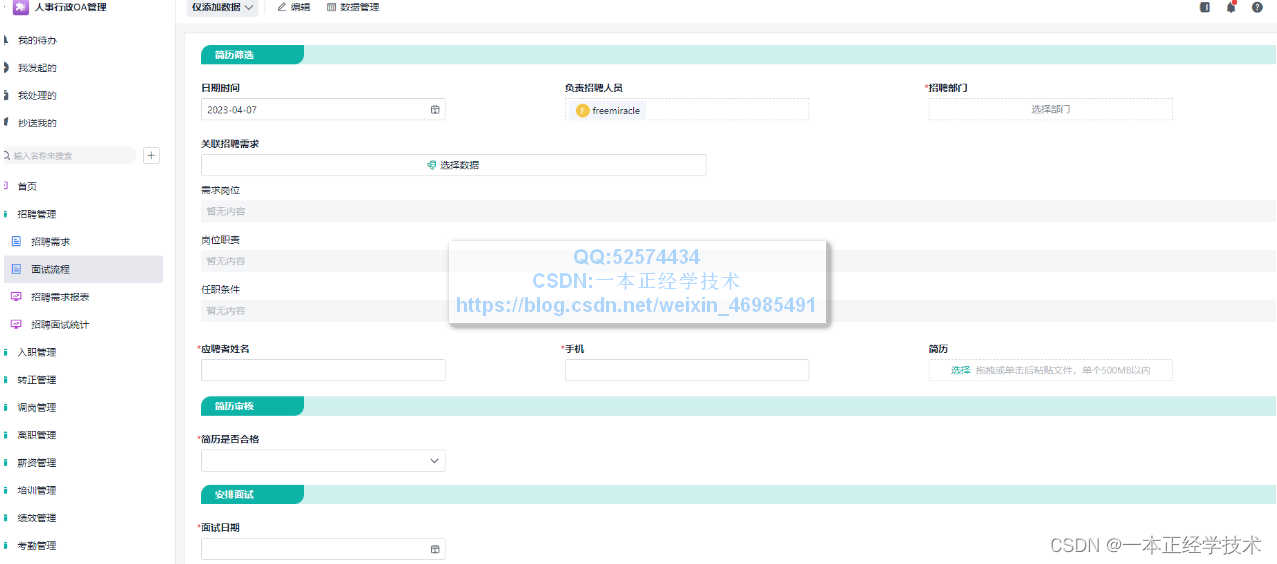Click the 手机 input field
The height and width of the screenshot is (564, 1277).
click(x=687, y=370)
